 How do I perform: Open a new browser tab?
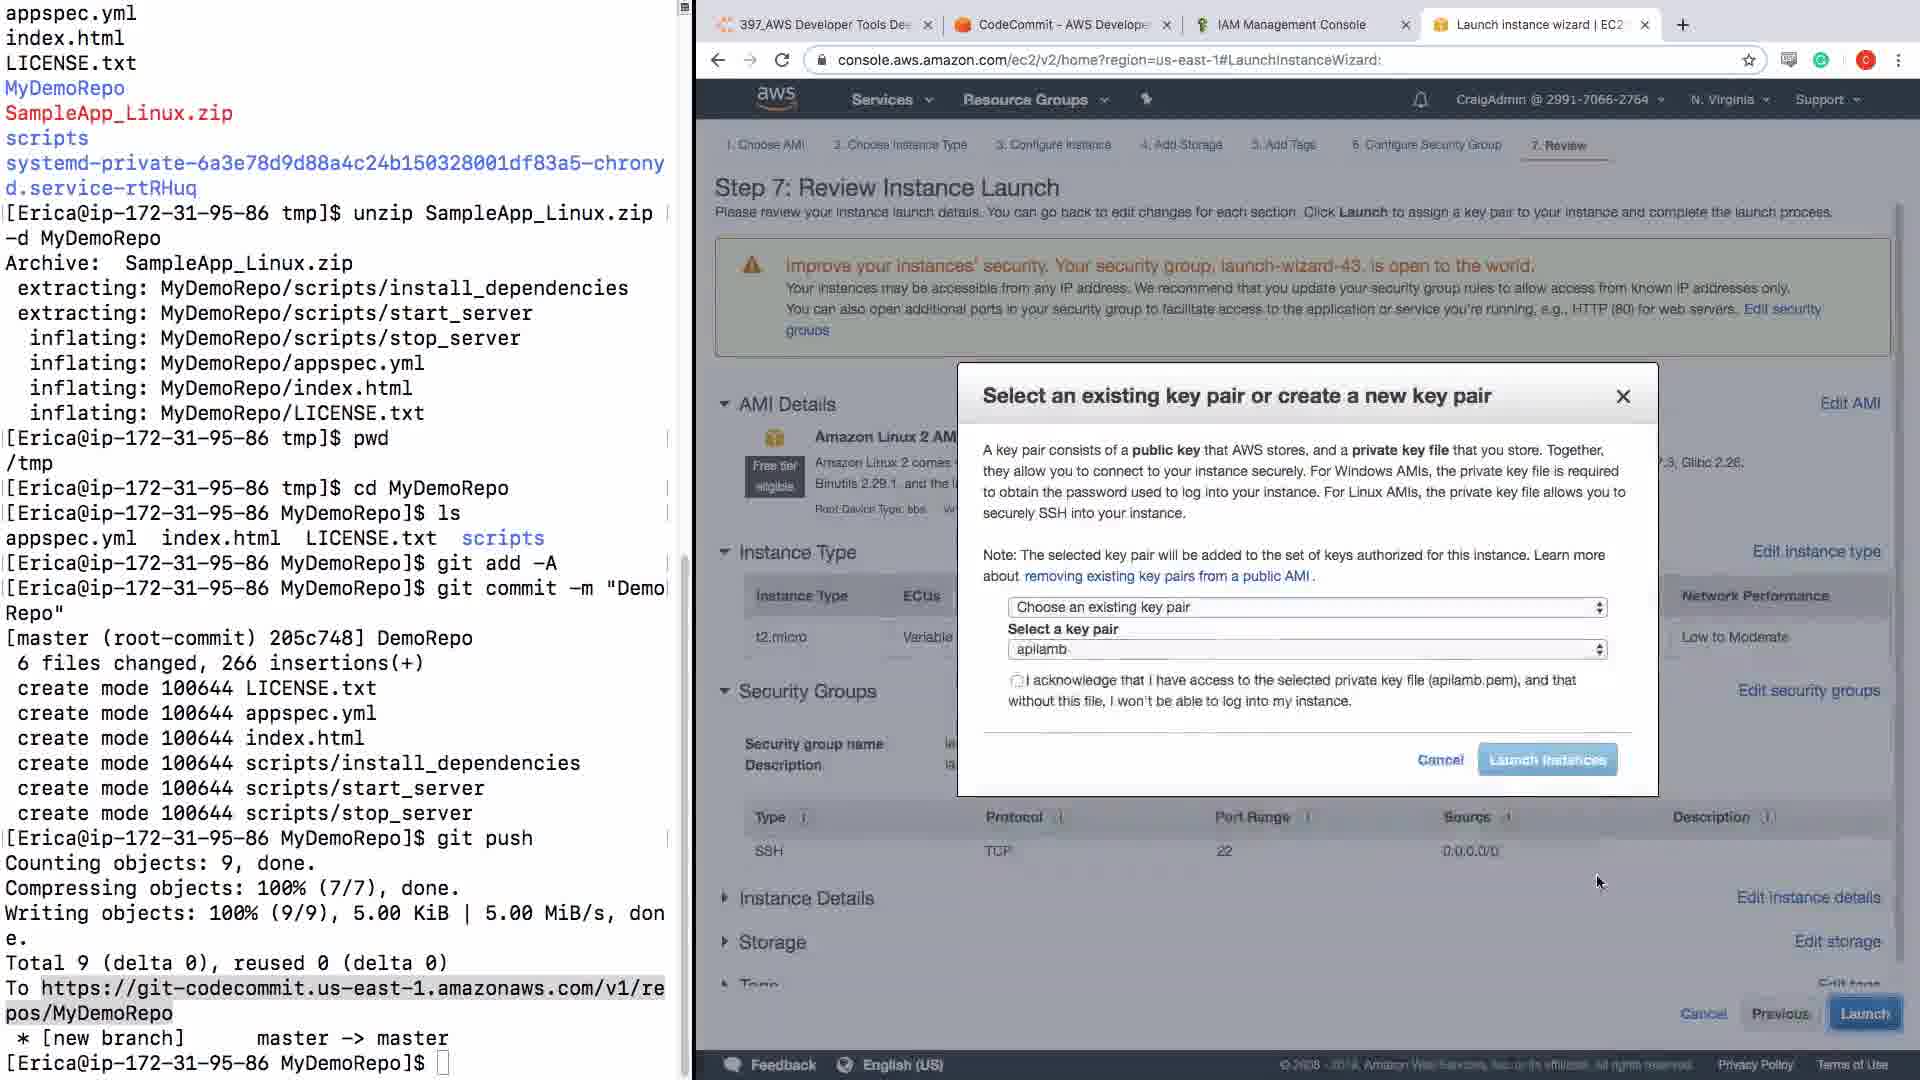(x=1683, y=25)
